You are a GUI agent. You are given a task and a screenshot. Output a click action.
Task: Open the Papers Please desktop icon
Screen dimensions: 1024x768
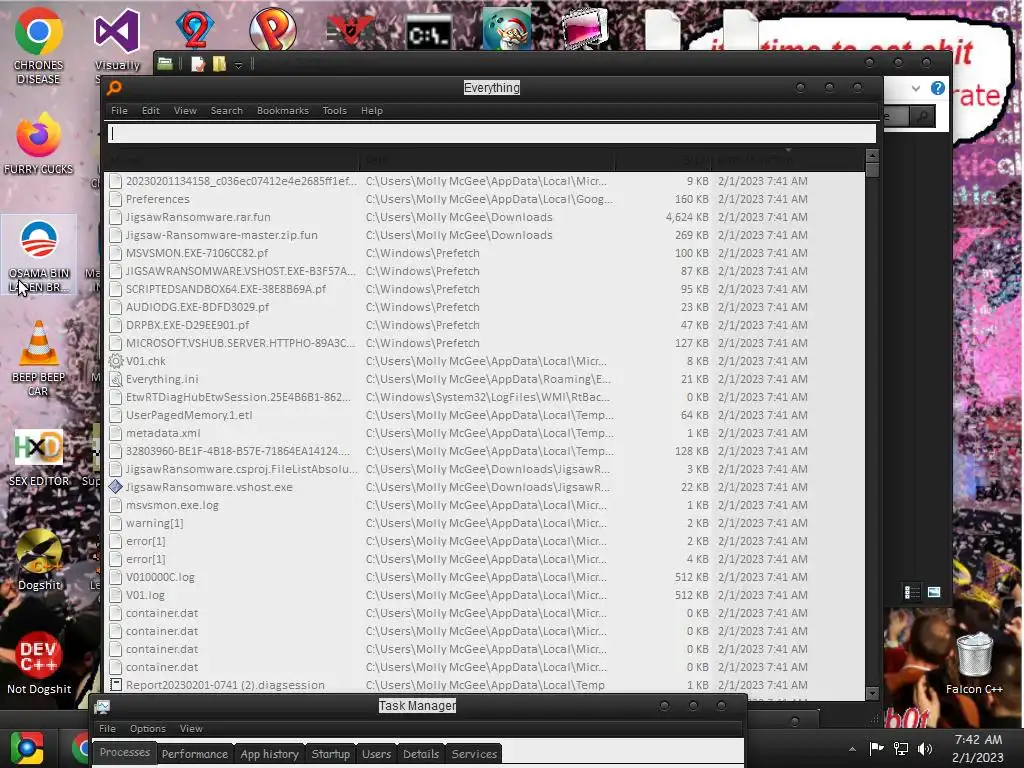(351, 29)
